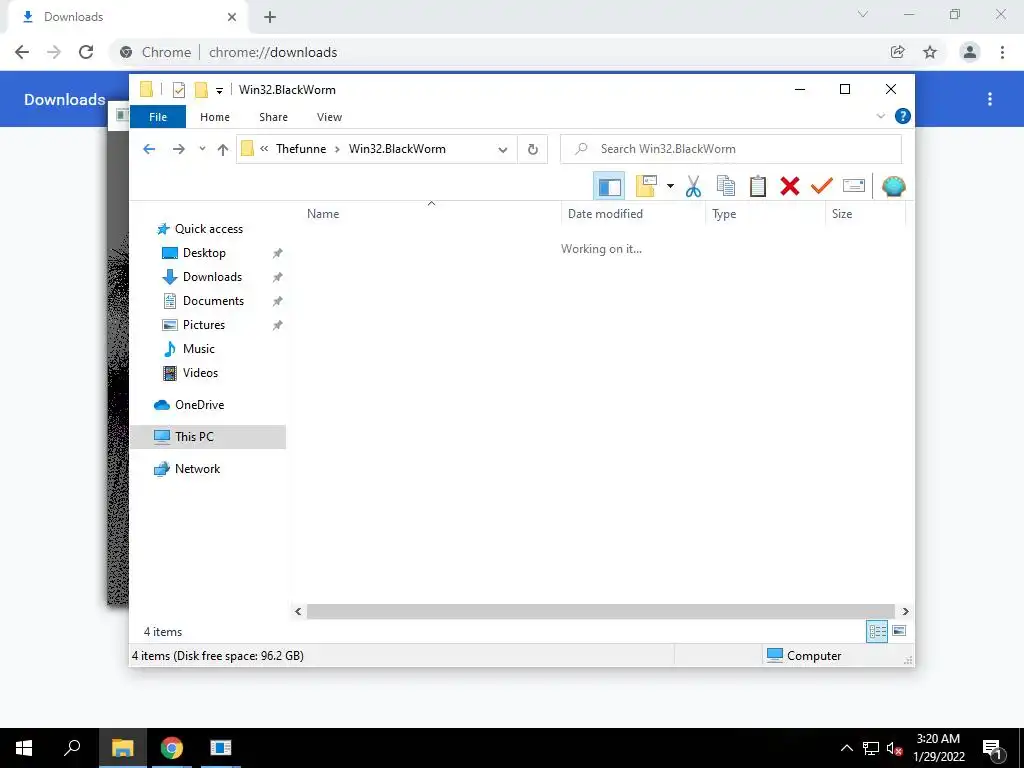Expand the hidden path chevrons before Thefunne
Viewport: 1024px width, 768px height.
[264, 149]
